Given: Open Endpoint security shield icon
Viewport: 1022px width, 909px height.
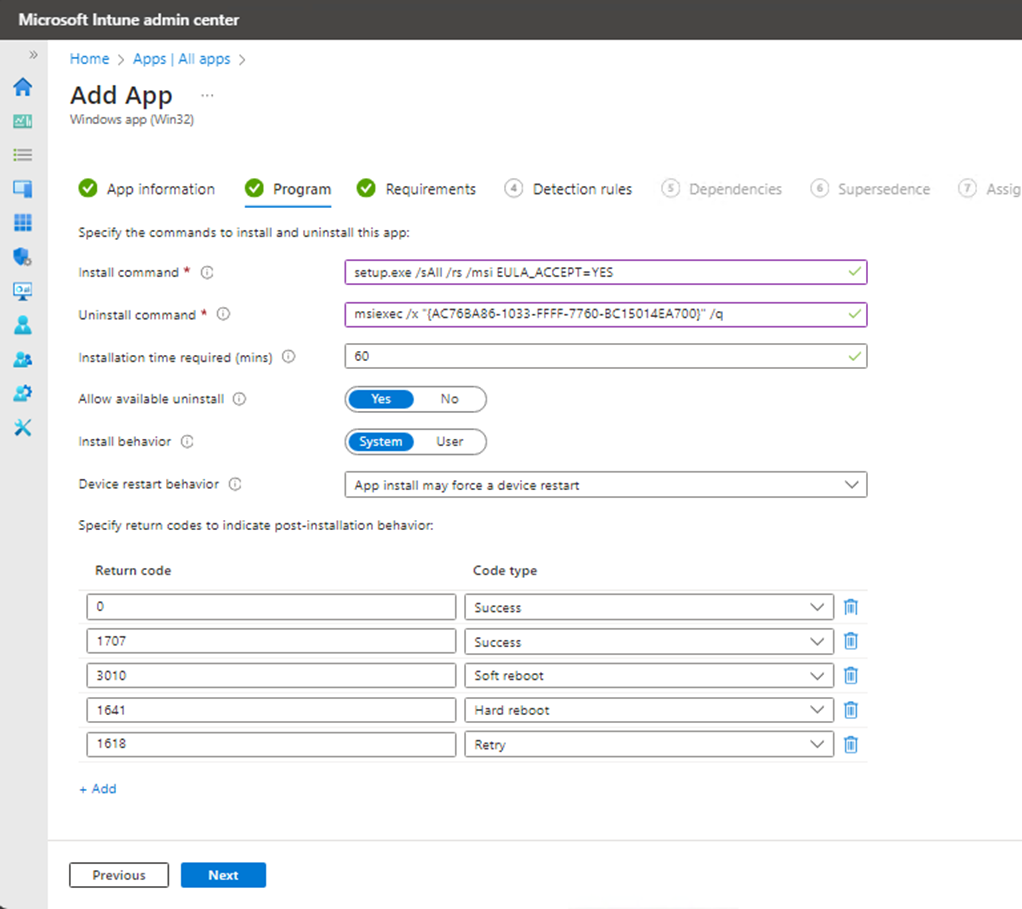Looking at the screenshot, I should pyautogui.click(x=23, y=257).
